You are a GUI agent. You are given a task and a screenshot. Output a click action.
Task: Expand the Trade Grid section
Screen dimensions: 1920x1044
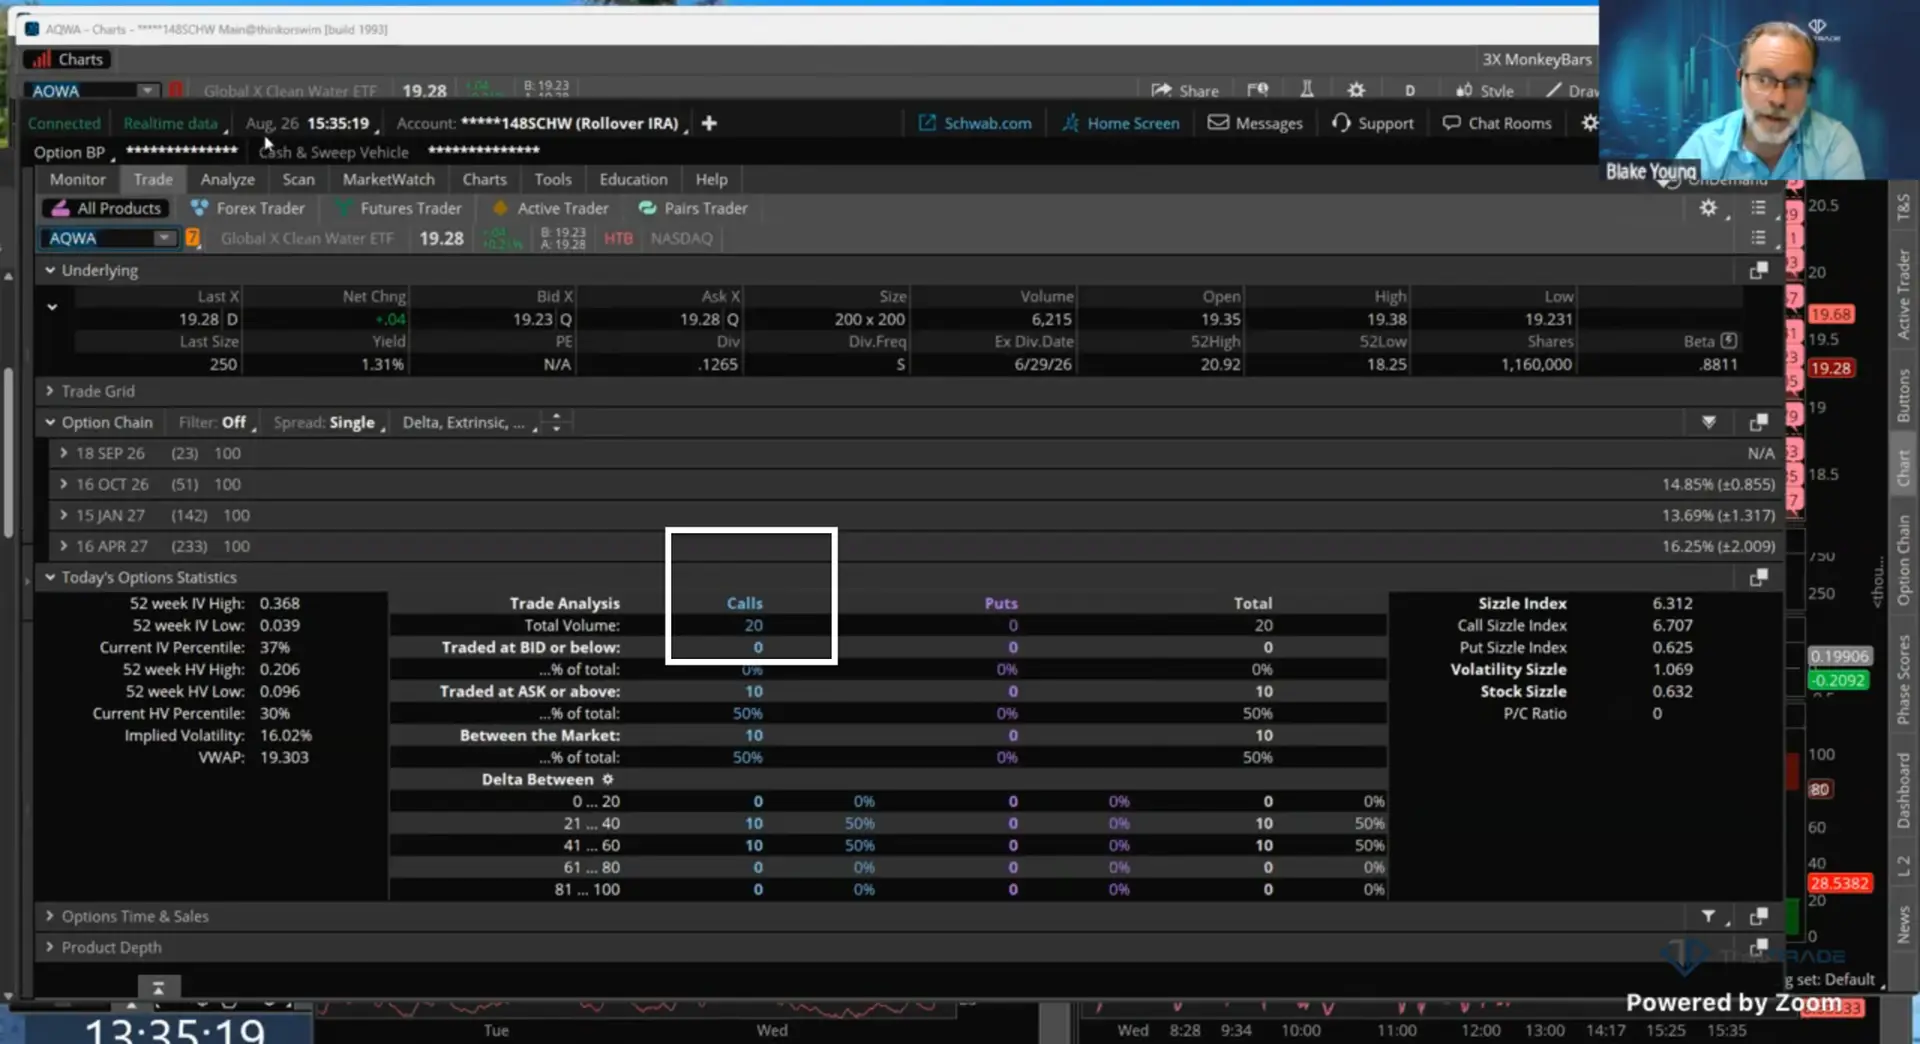[x=50, y=391]
